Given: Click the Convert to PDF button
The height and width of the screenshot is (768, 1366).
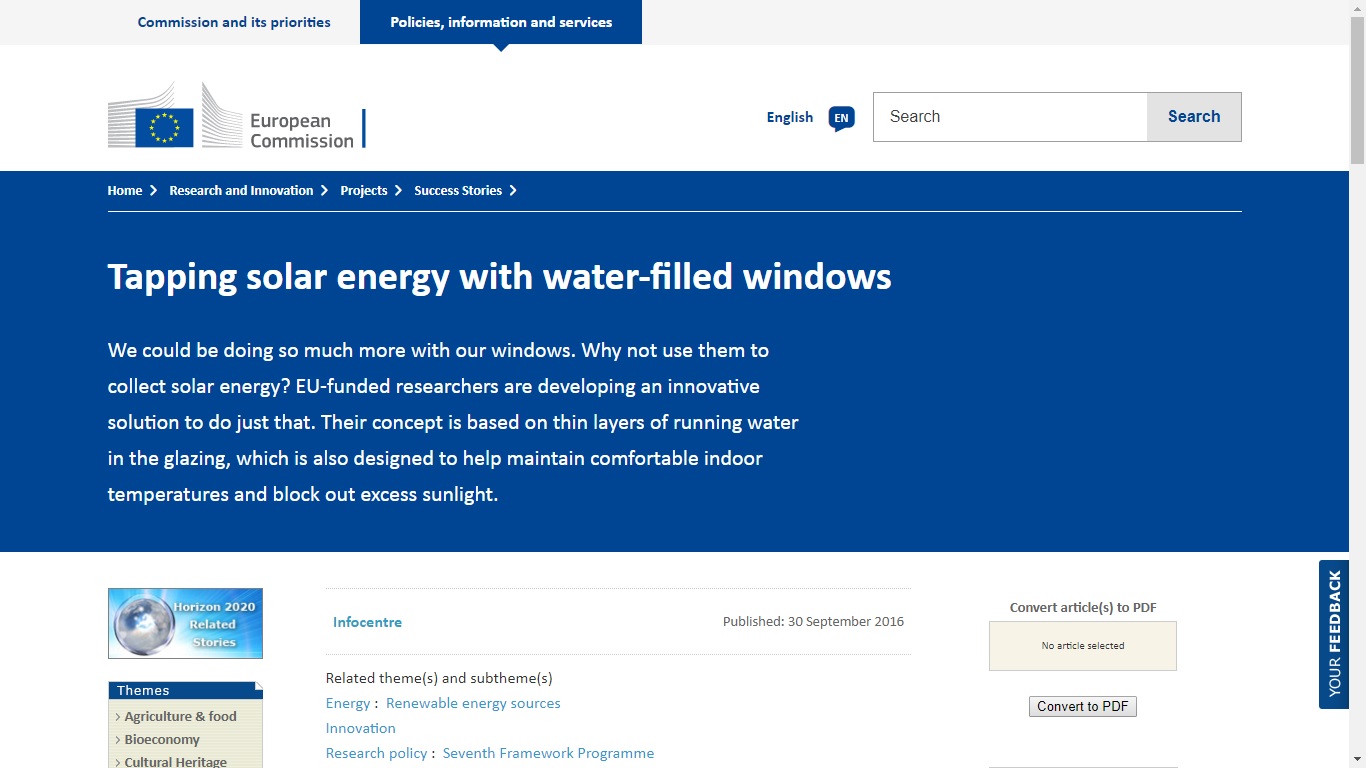Looking at the screenshot, I should 1082,707.
